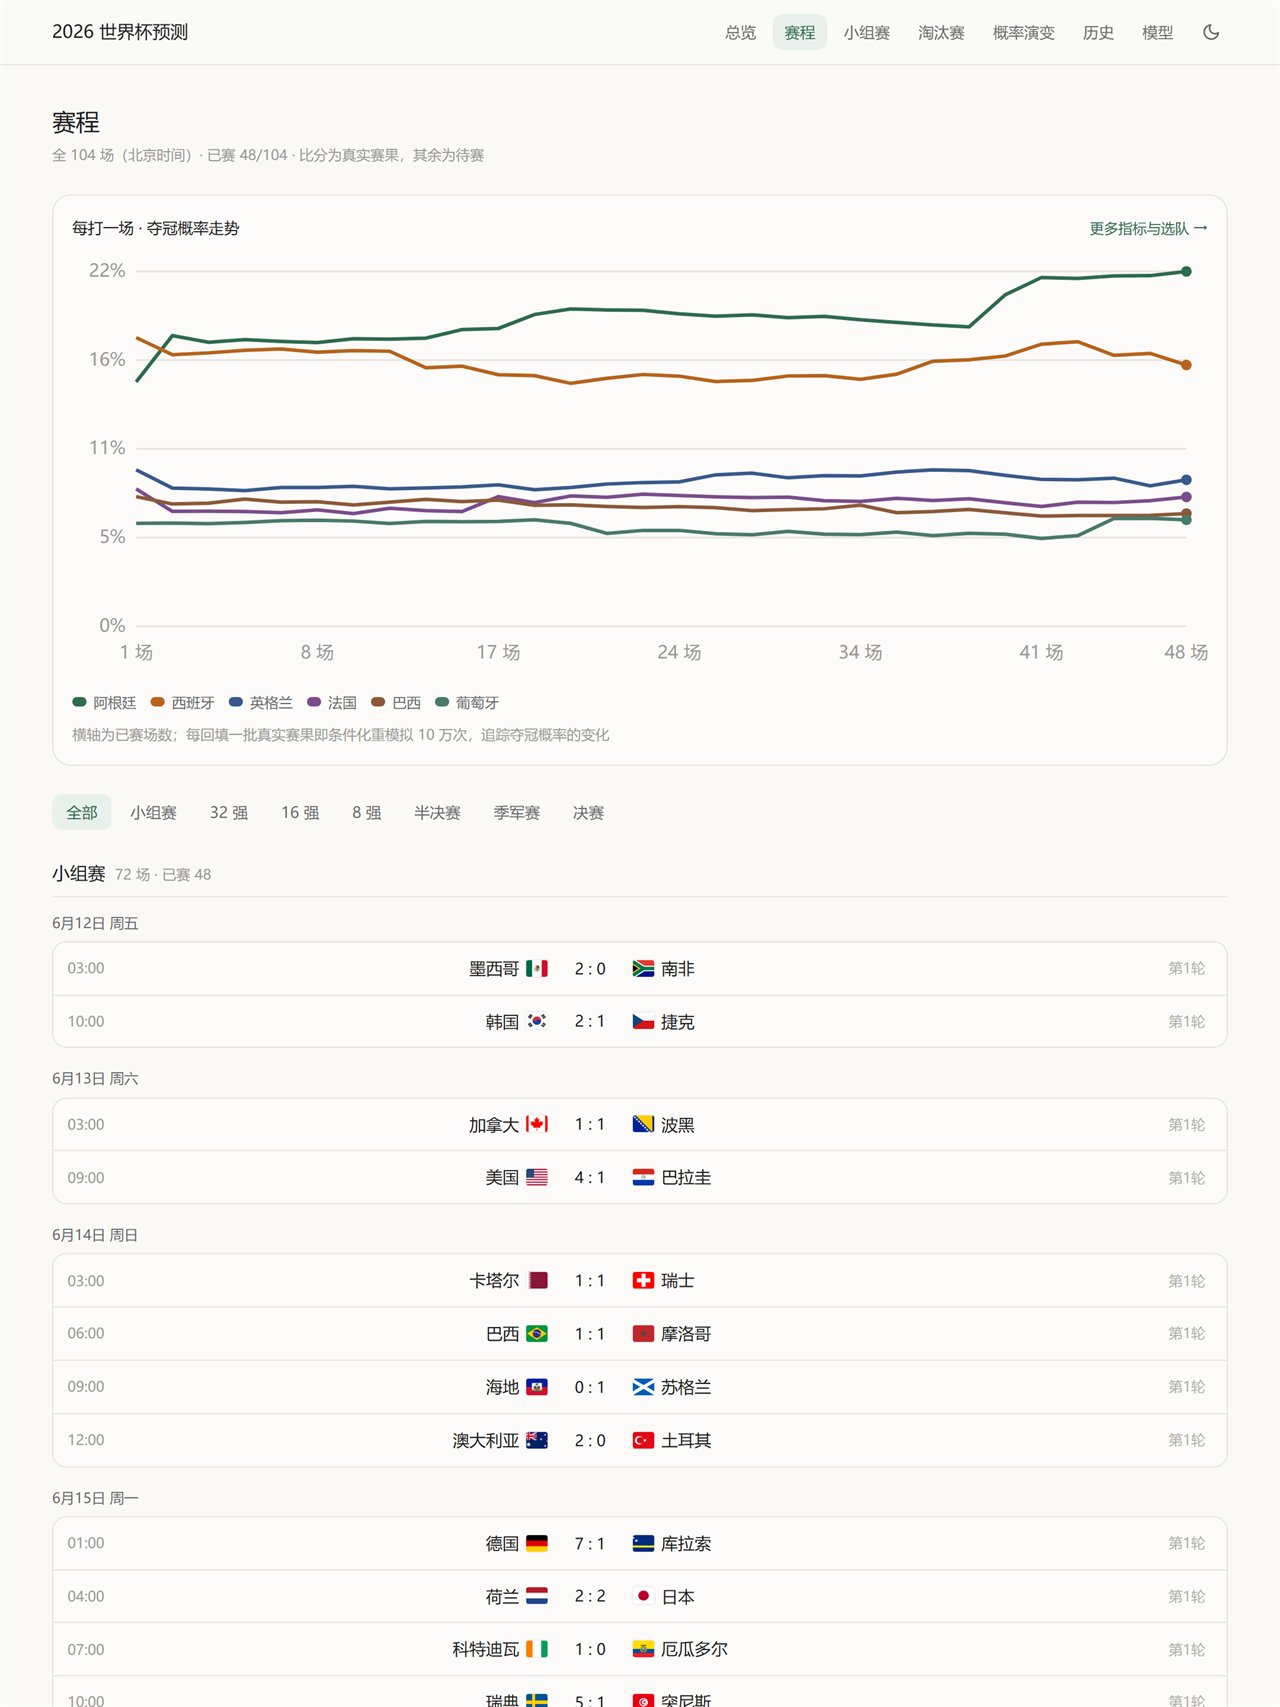Click the Scotland flag icon
Viewport: 1280px width, 1707px height.
(643, 1386)
